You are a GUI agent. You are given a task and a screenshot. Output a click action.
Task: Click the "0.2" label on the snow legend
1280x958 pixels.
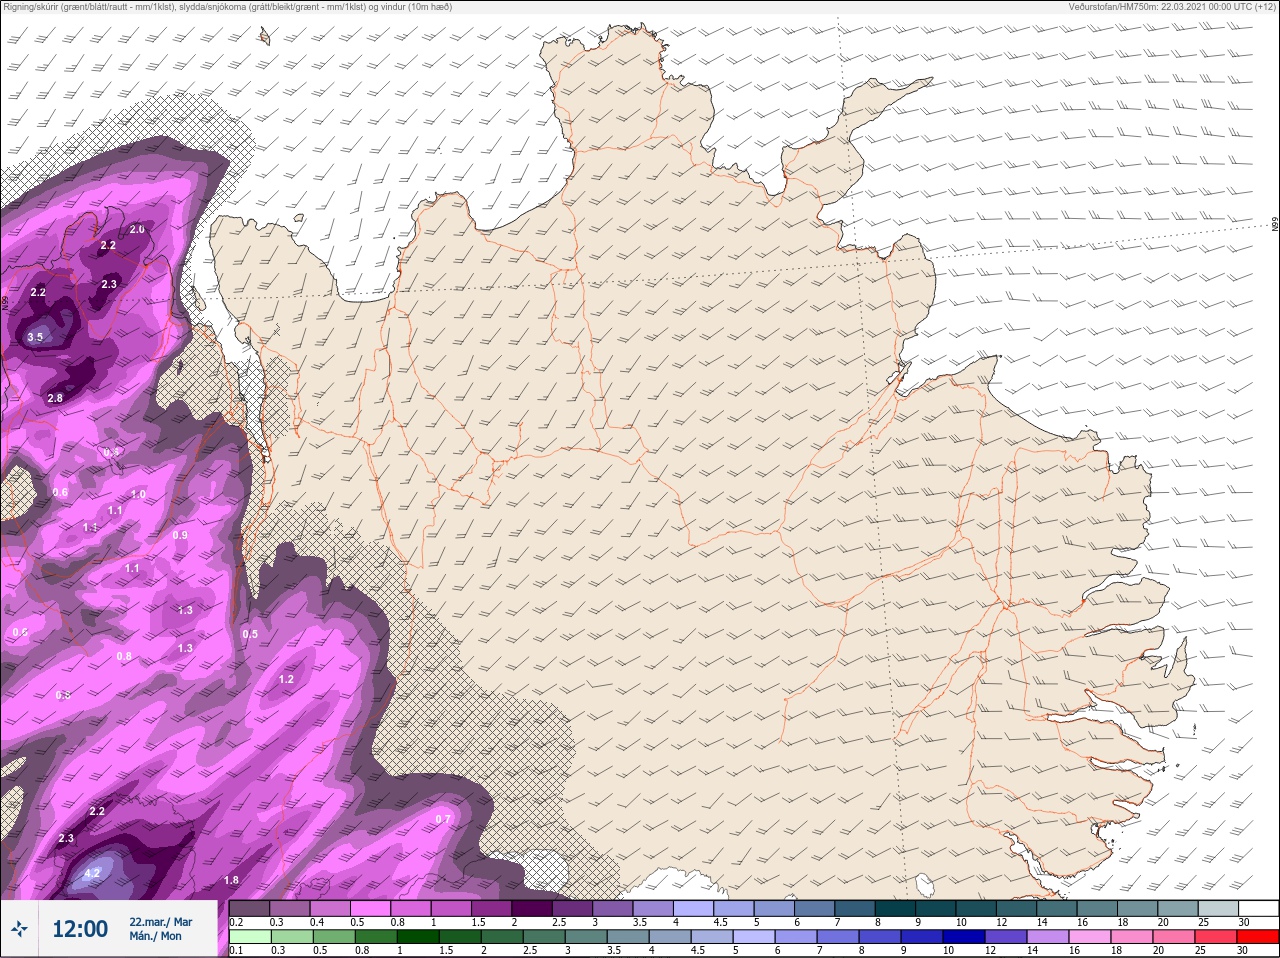coord(237,922)
